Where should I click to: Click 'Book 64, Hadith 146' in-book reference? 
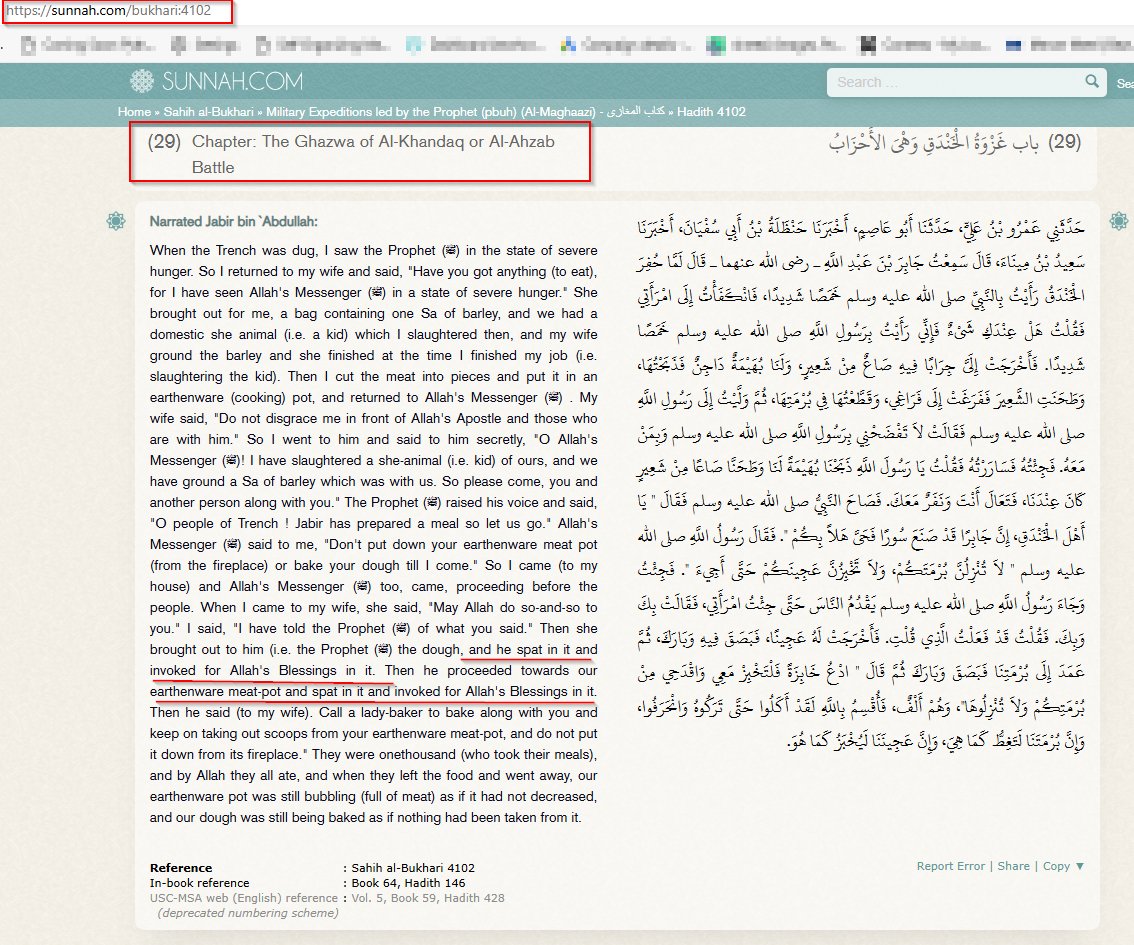point(409,883)
